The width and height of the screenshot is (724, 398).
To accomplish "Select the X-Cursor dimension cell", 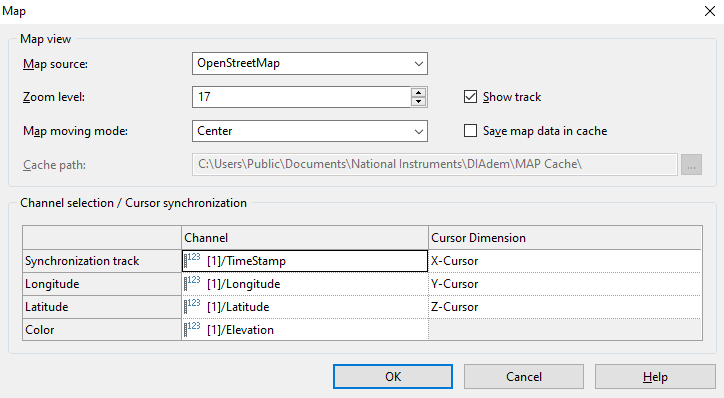I will (565, 261).
